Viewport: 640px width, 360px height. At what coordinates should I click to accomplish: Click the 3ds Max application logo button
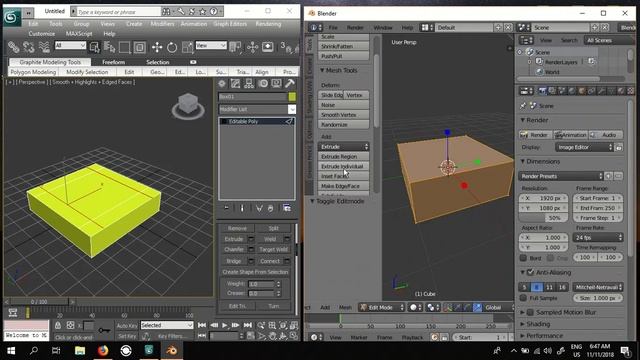pyautogui.click(x=11, y=17)
